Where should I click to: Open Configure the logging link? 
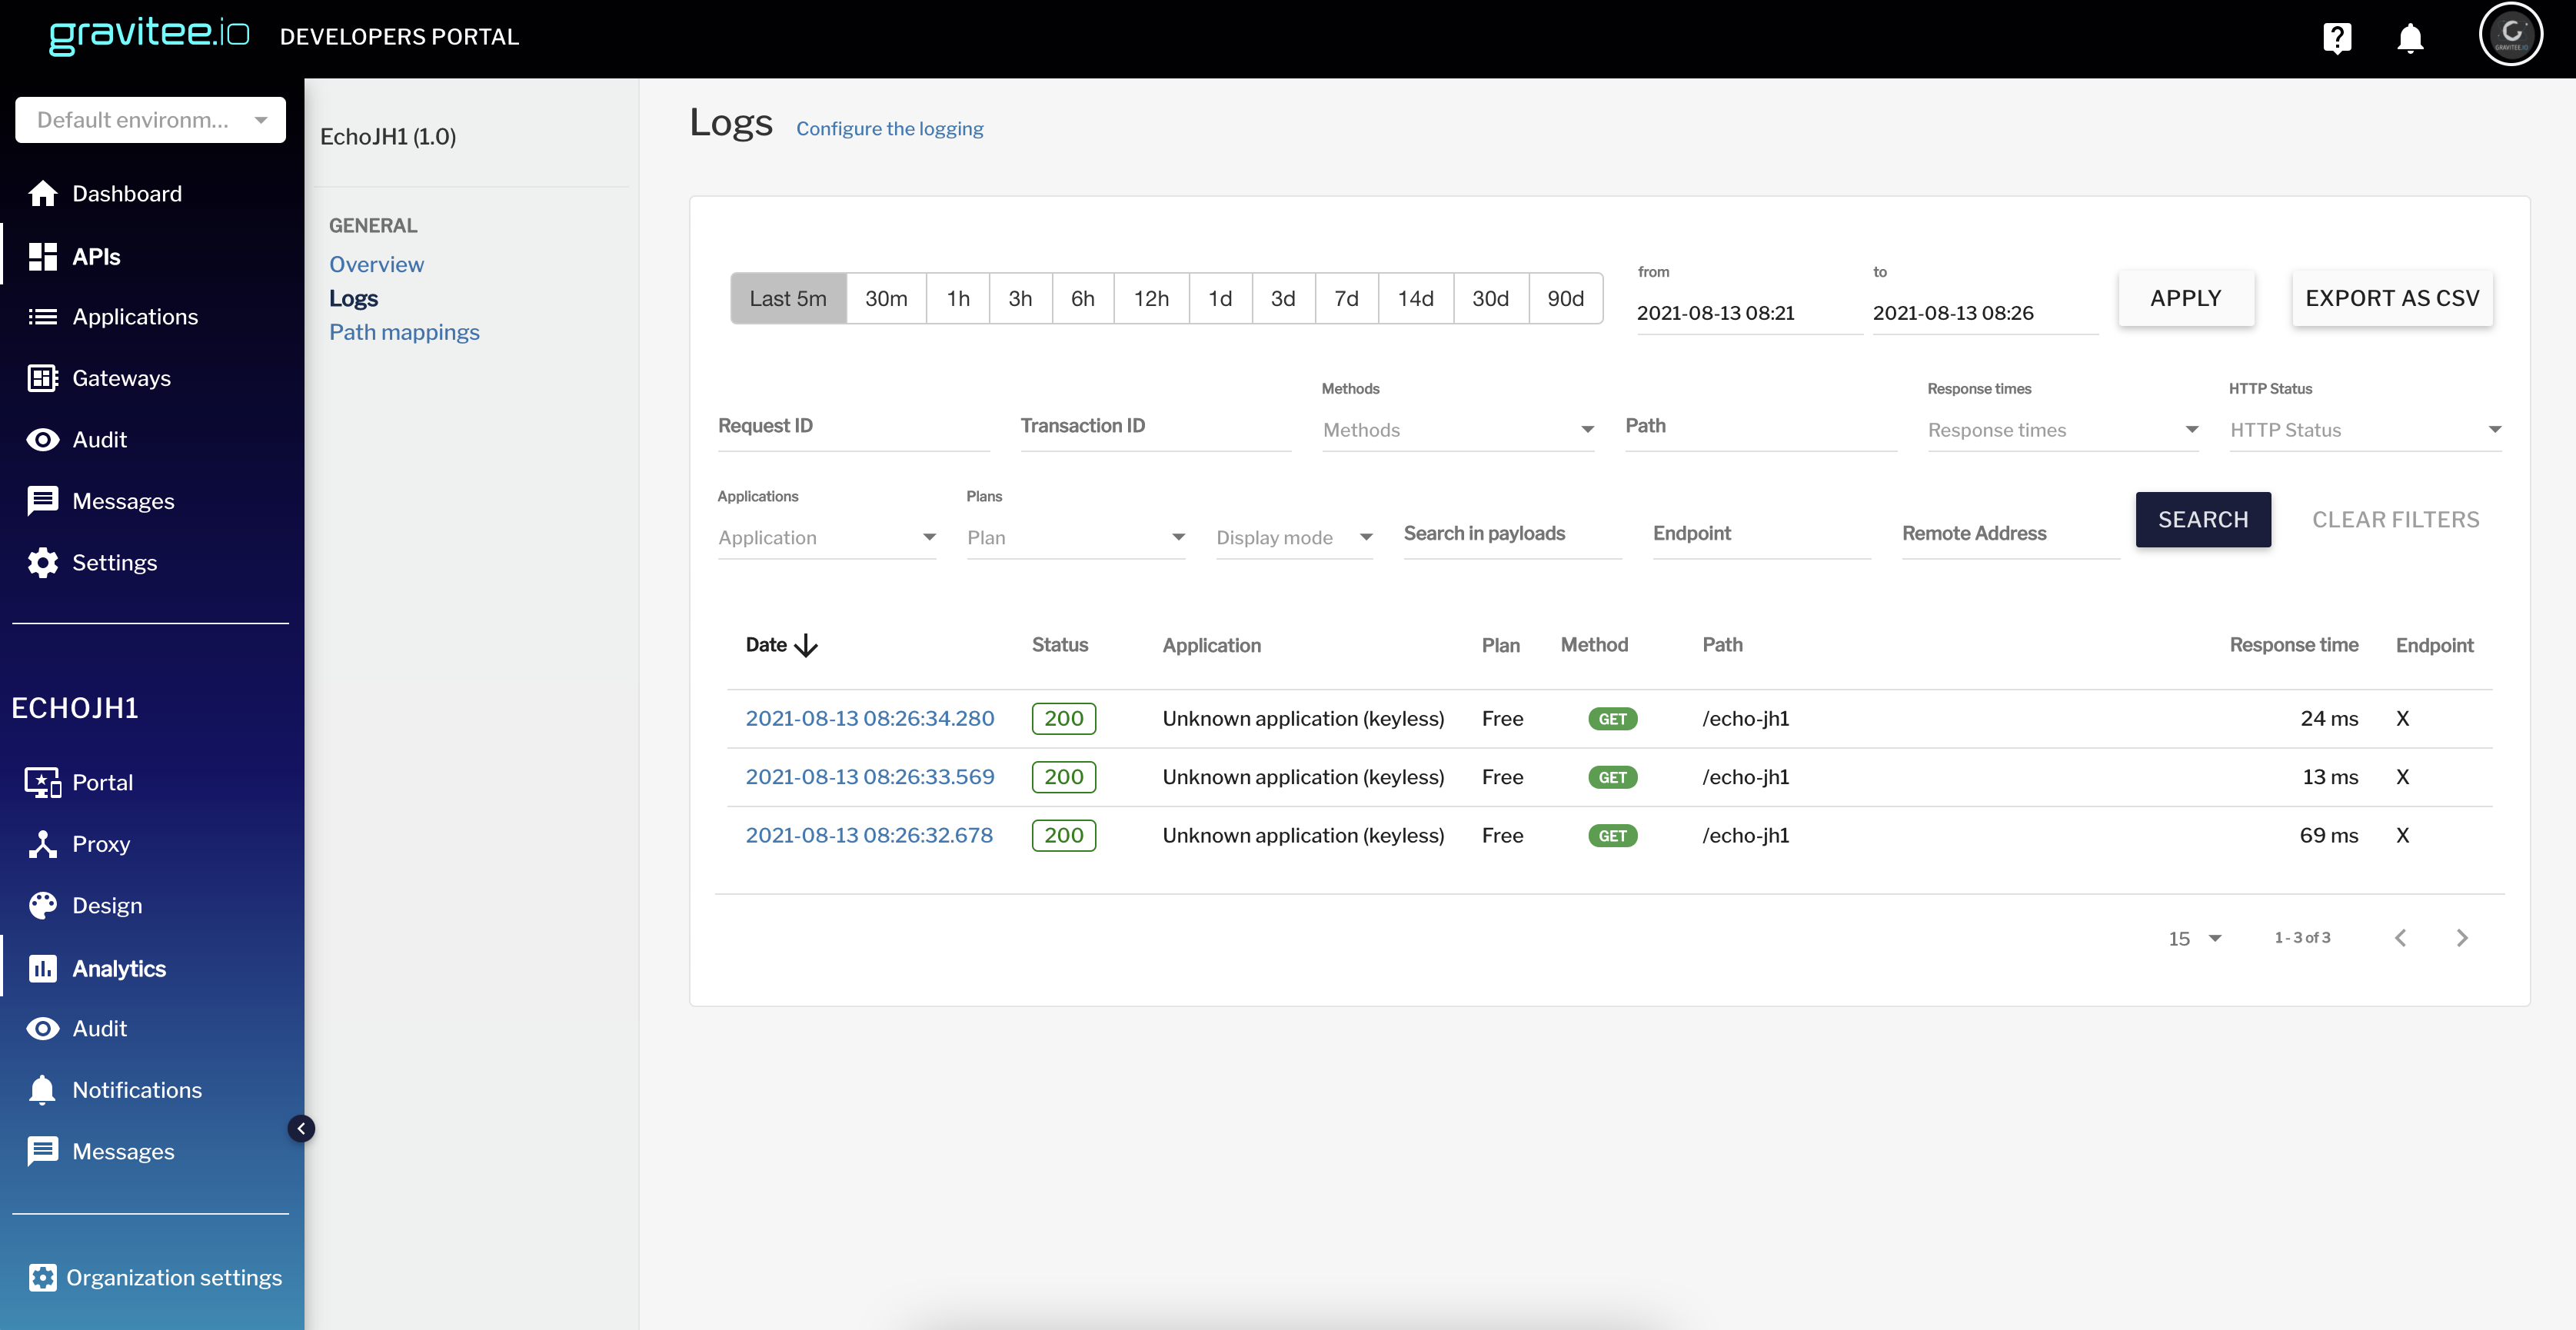(x=889, y=128)
